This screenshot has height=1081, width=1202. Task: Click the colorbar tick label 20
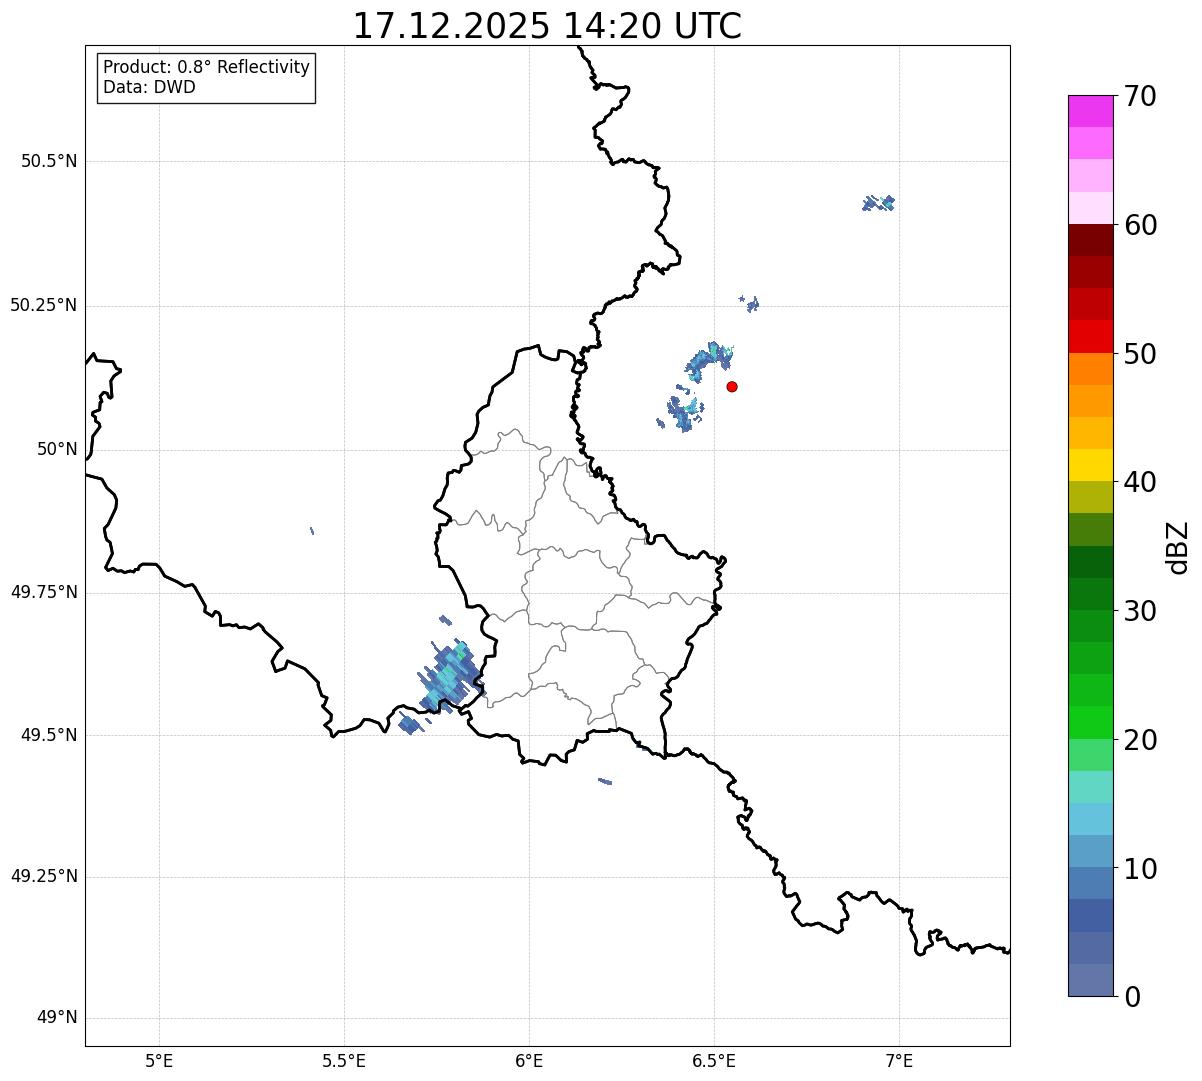[1139, 740]
